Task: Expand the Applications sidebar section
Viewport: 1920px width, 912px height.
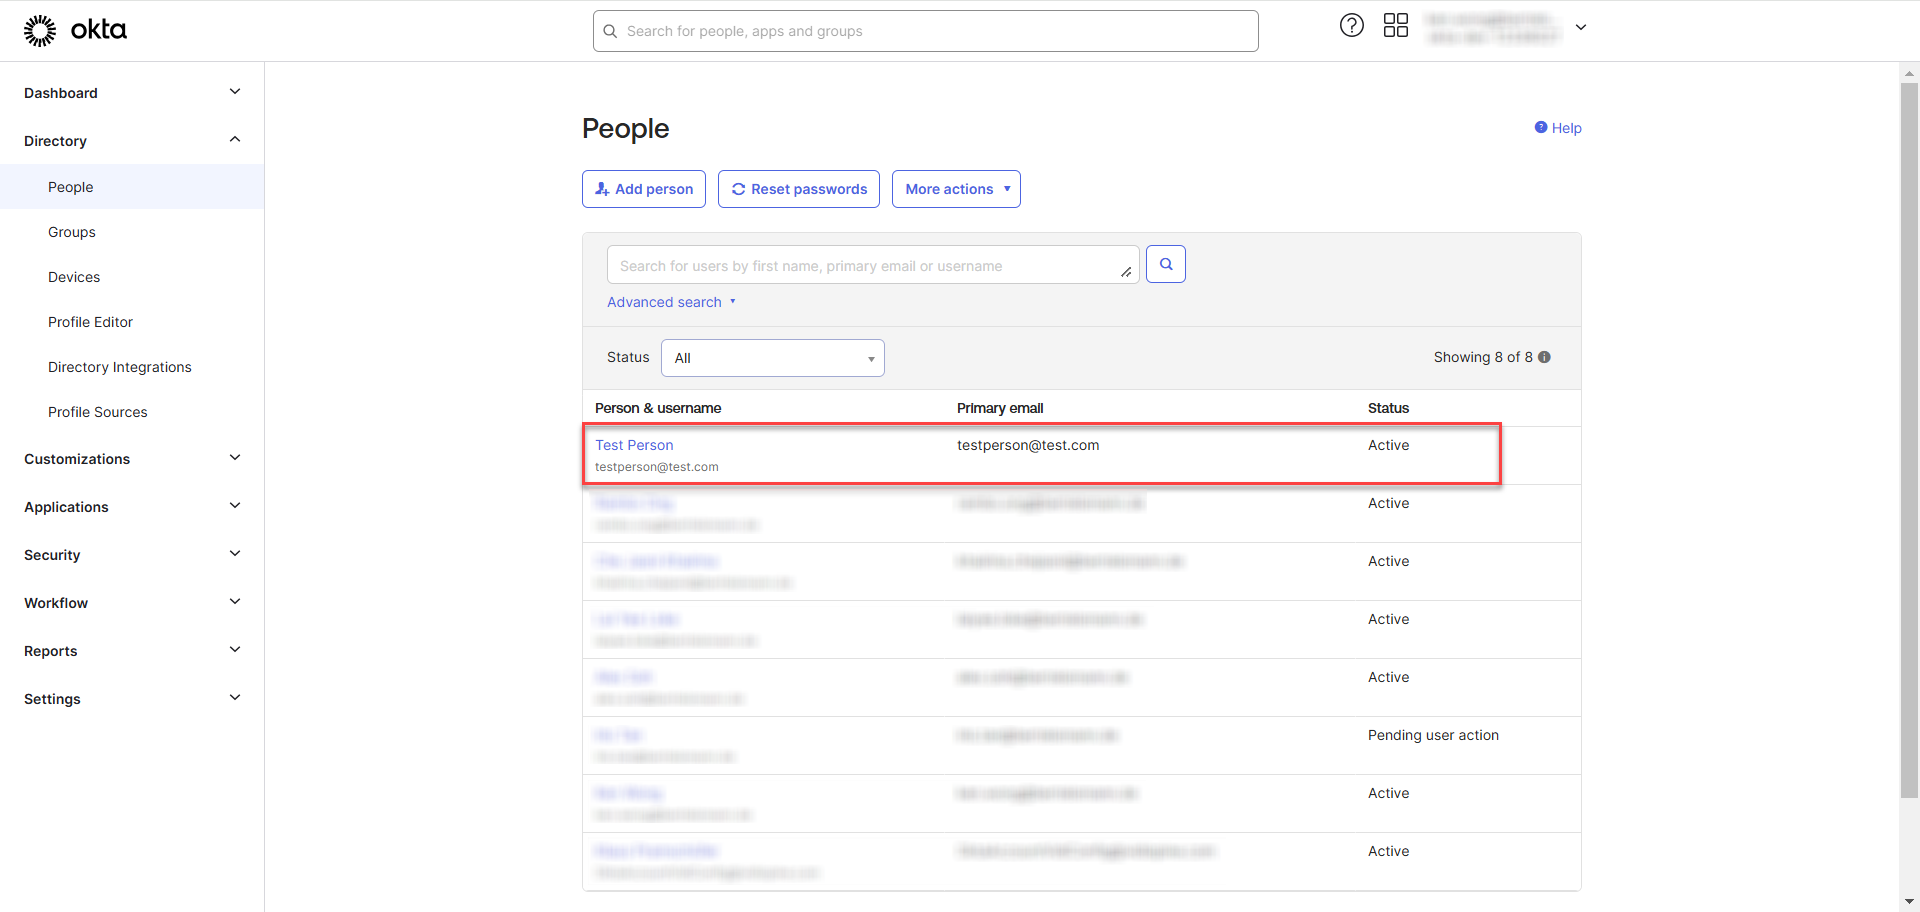Action: click(235, 506)
